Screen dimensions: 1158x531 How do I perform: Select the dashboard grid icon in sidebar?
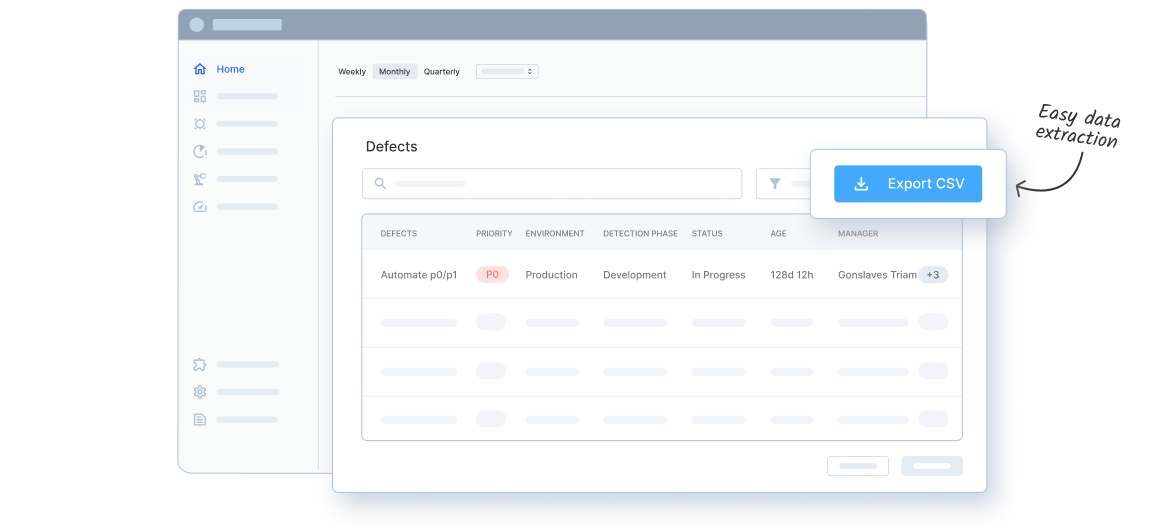point(199,96)
